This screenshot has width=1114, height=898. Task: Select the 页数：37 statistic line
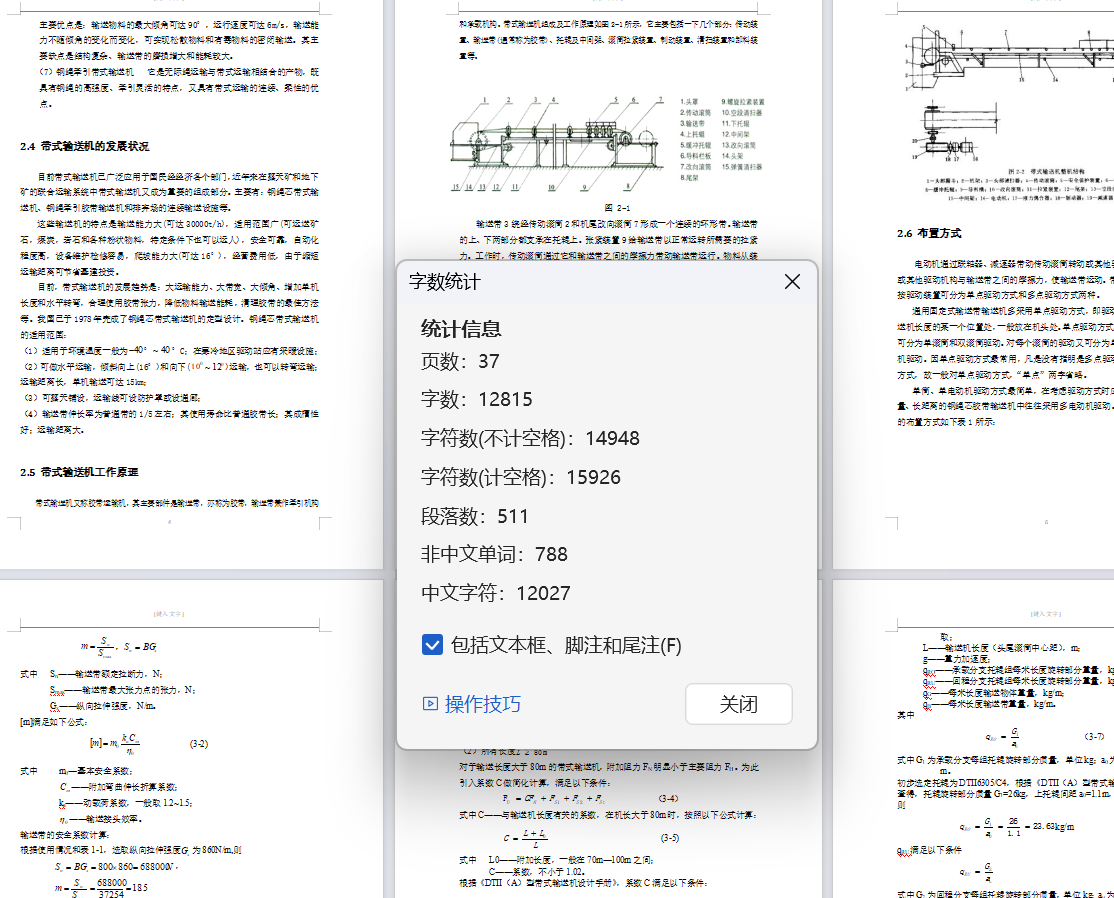tap(460, 362)
